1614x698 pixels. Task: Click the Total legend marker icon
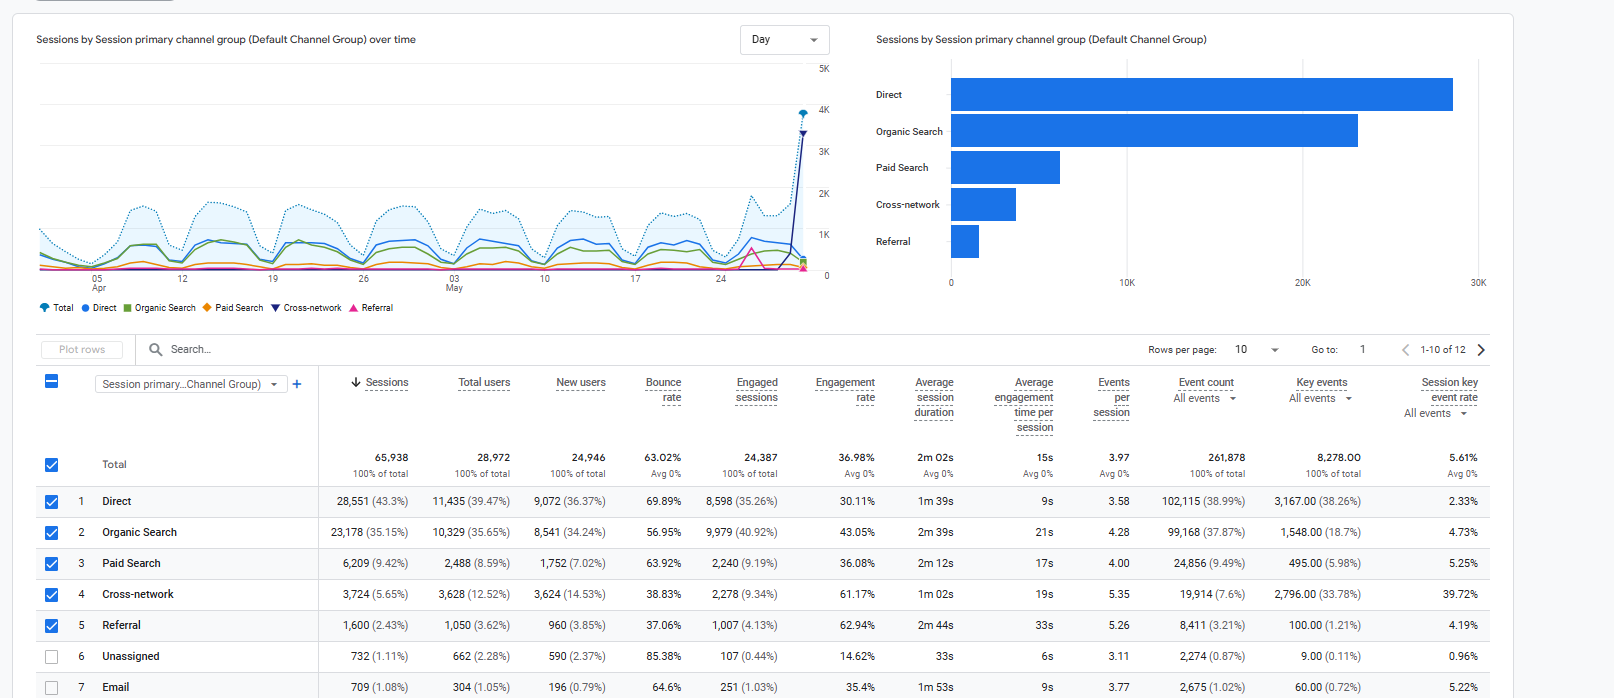pos(44,308)
